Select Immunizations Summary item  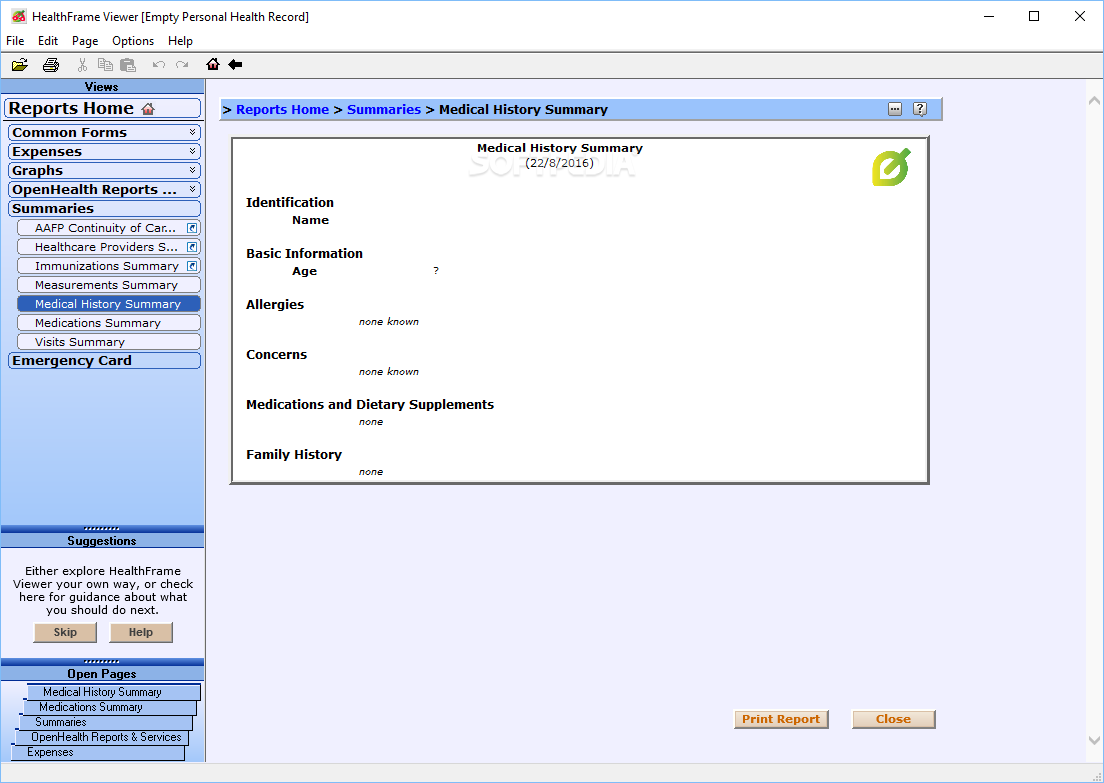pyautogui.click(x=108, y=266)
